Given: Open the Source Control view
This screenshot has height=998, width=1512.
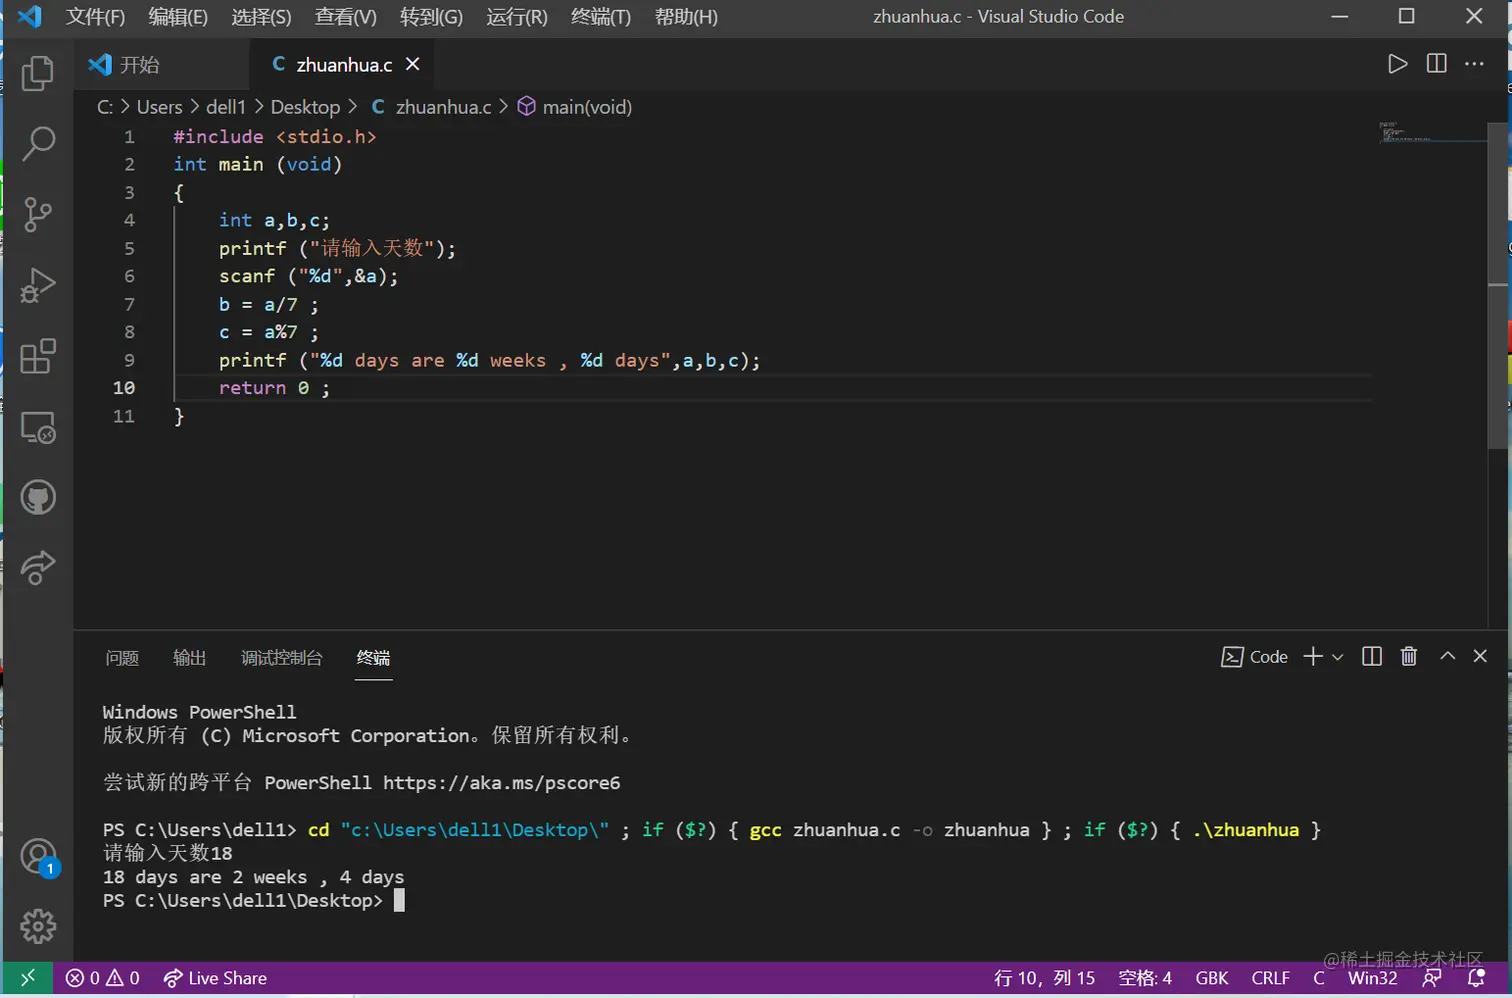Looking at the screenshot, I should pyautogui.click(x=38, y=215).
